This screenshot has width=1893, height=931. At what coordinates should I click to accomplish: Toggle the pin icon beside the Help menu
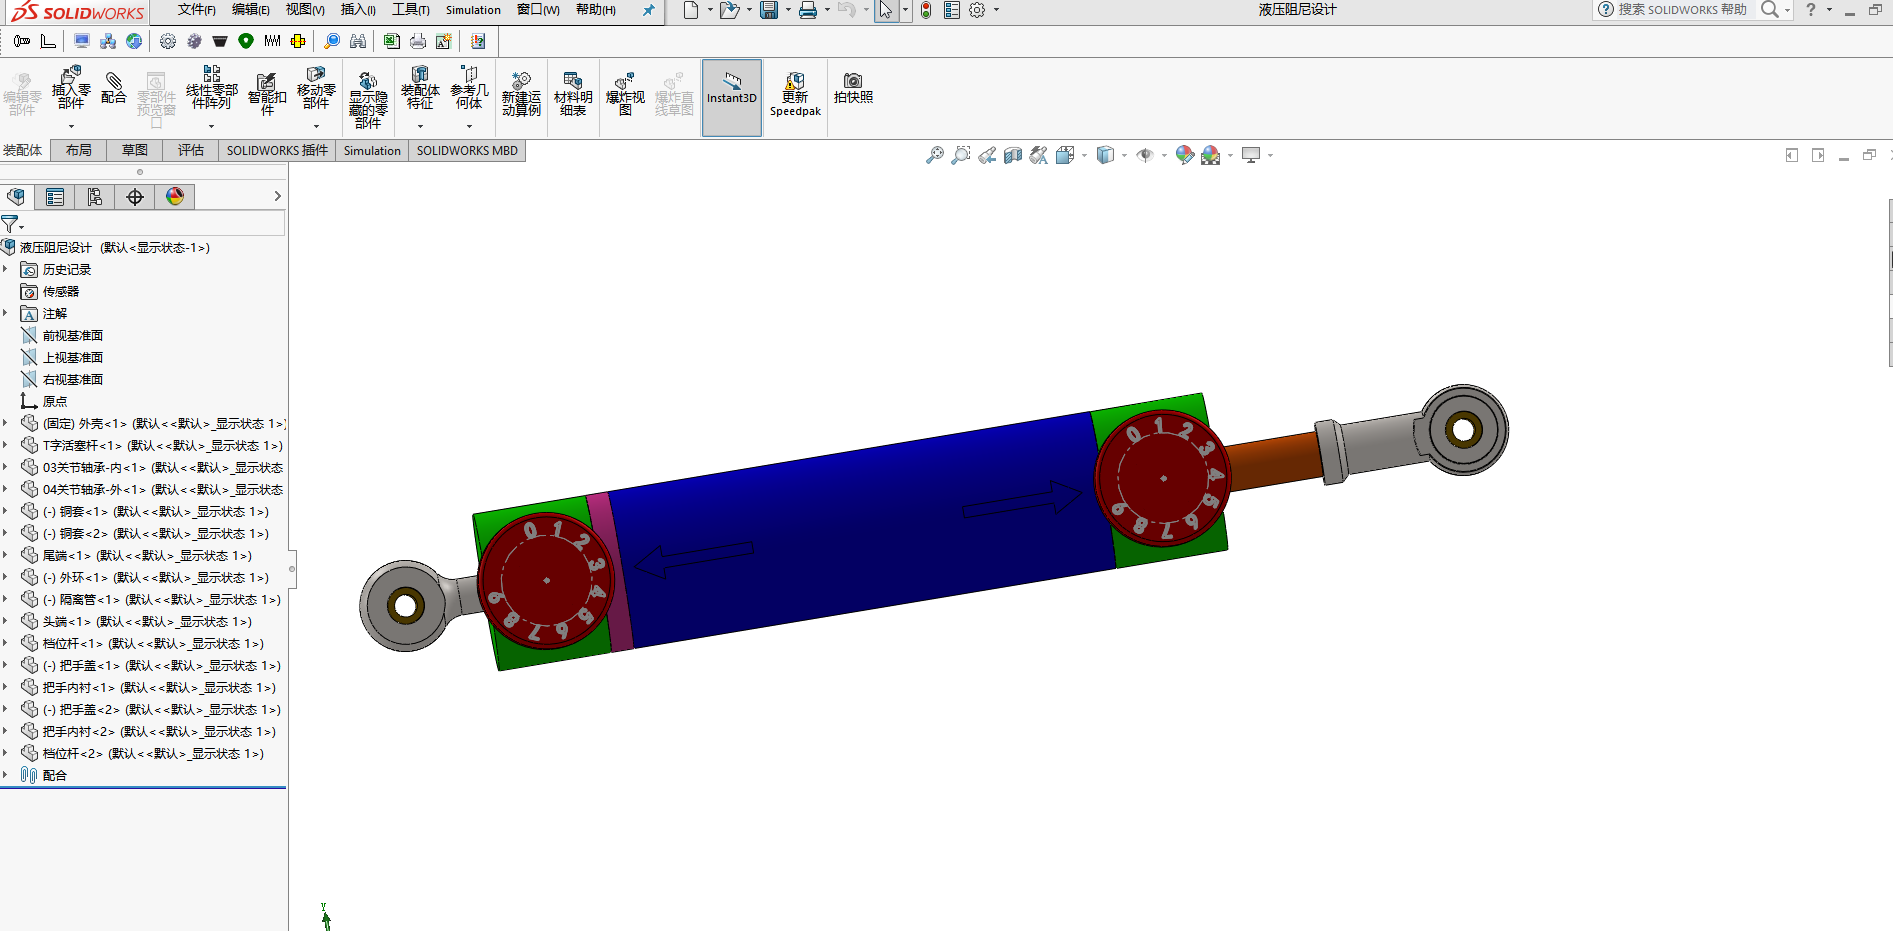pyautogui.click(x=648, y=10)
